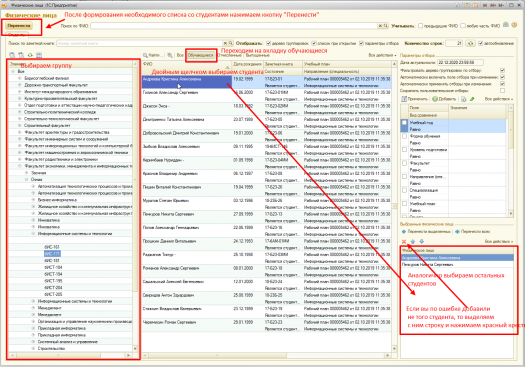Image resolution: width=525 pixels, height=367 pixels.
Task: Check the Форма обучения filter row checkbox
Action: coord(404,136)
